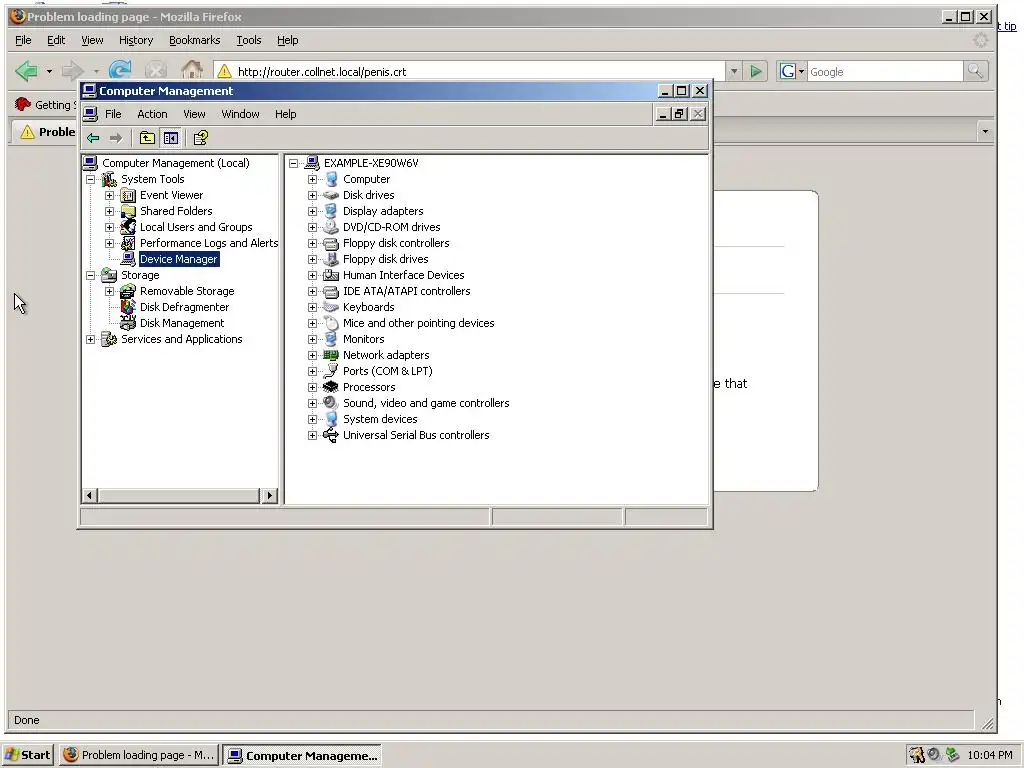Click the Universal Serial Bus controllers icon
1024x768 pixels.
tap(331, 435)
